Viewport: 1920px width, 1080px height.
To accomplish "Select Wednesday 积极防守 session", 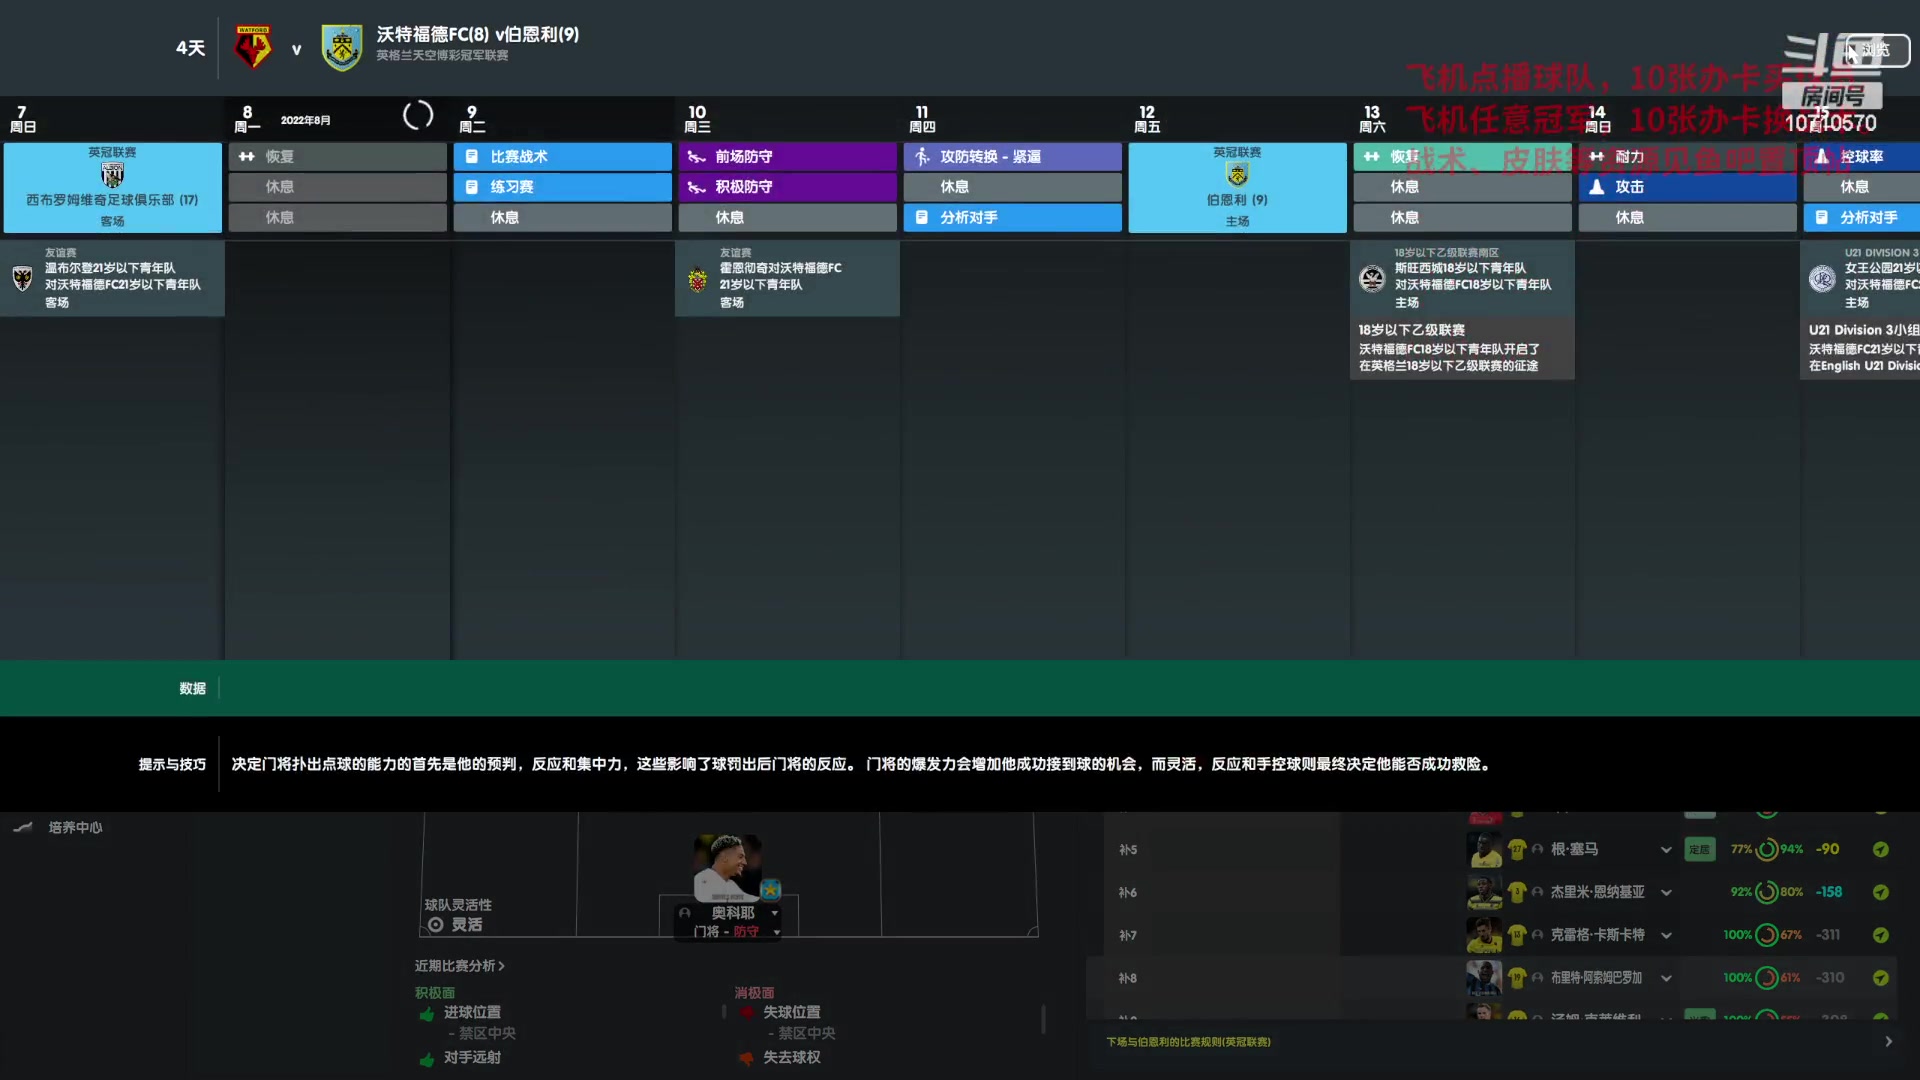I will 787,187.
